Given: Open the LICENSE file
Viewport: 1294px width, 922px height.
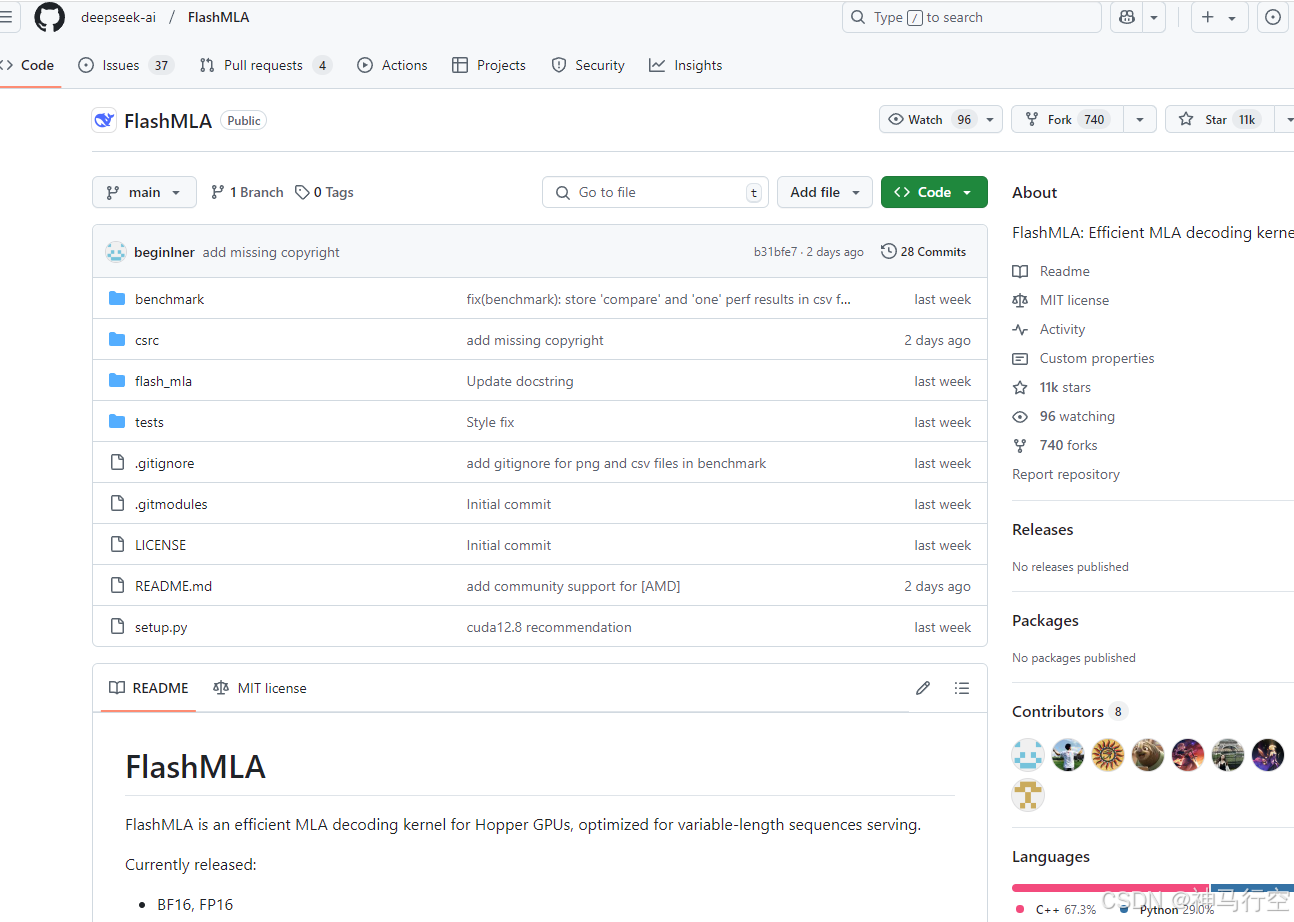Looking at the screenshot, I should pos(160,545).
